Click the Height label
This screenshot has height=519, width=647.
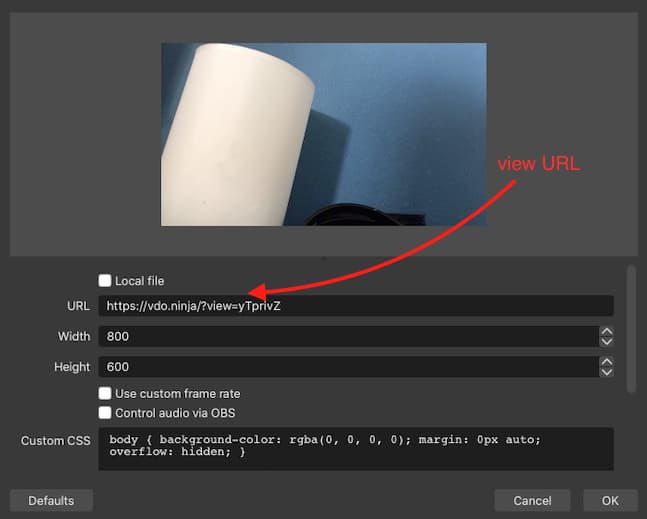pyautogui.click(x=72, y=367)
